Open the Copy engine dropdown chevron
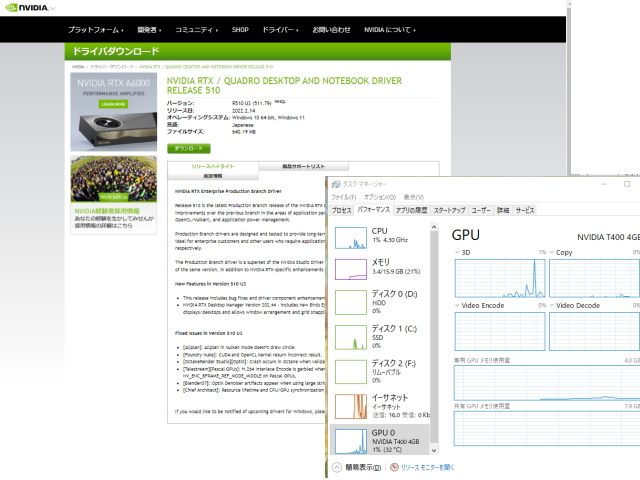Viewport: 640px width, 480px height. pos(552,252)
